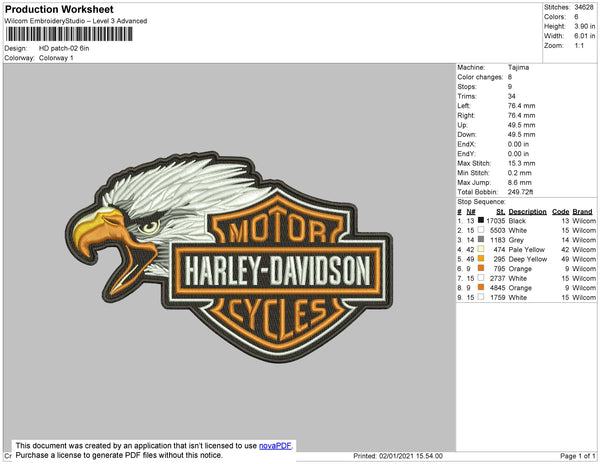Viewport: 600px width, 464px height.
Task: Click the Stitches value '34628'
Action: [x=584, y=7]
